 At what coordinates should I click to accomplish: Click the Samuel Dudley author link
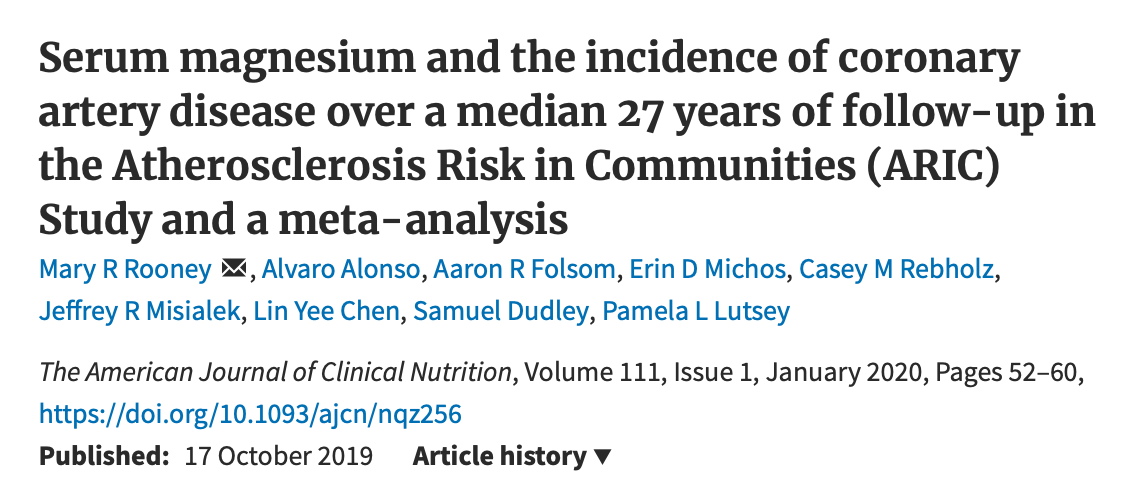[501, 311]
